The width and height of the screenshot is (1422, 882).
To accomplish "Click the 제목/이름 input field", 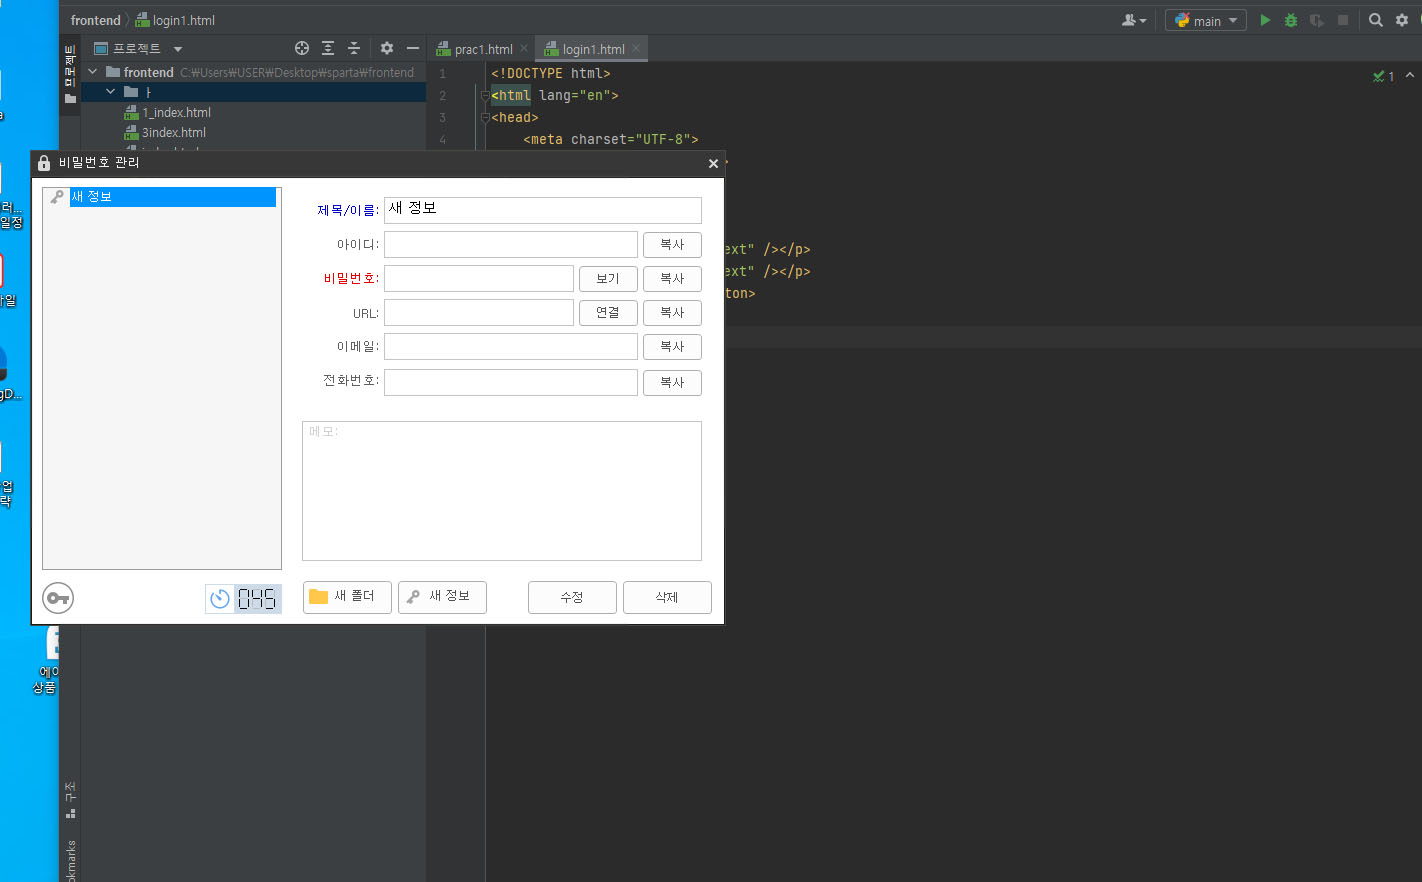I will point(543,210).
